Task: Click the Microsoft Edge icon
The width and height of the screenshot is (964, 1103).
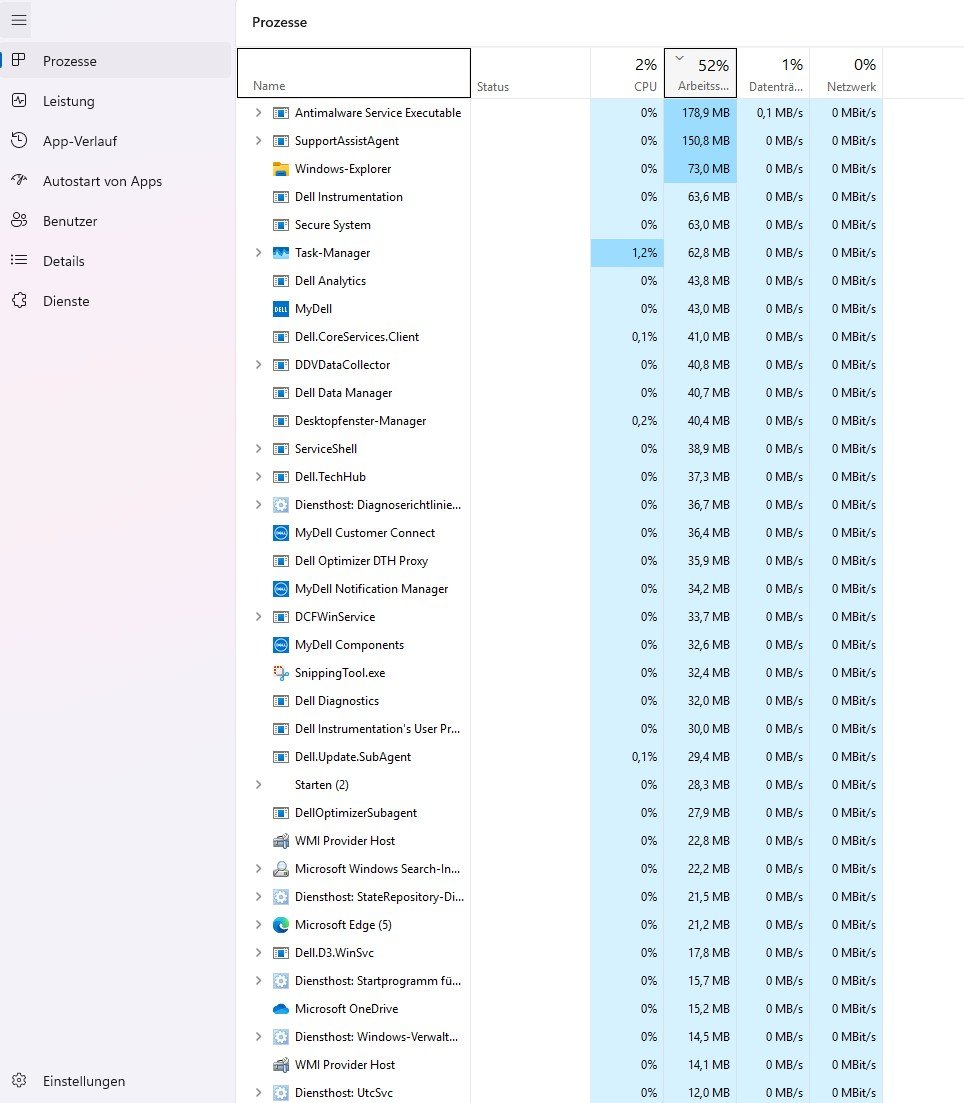Action: pos(281,924)
